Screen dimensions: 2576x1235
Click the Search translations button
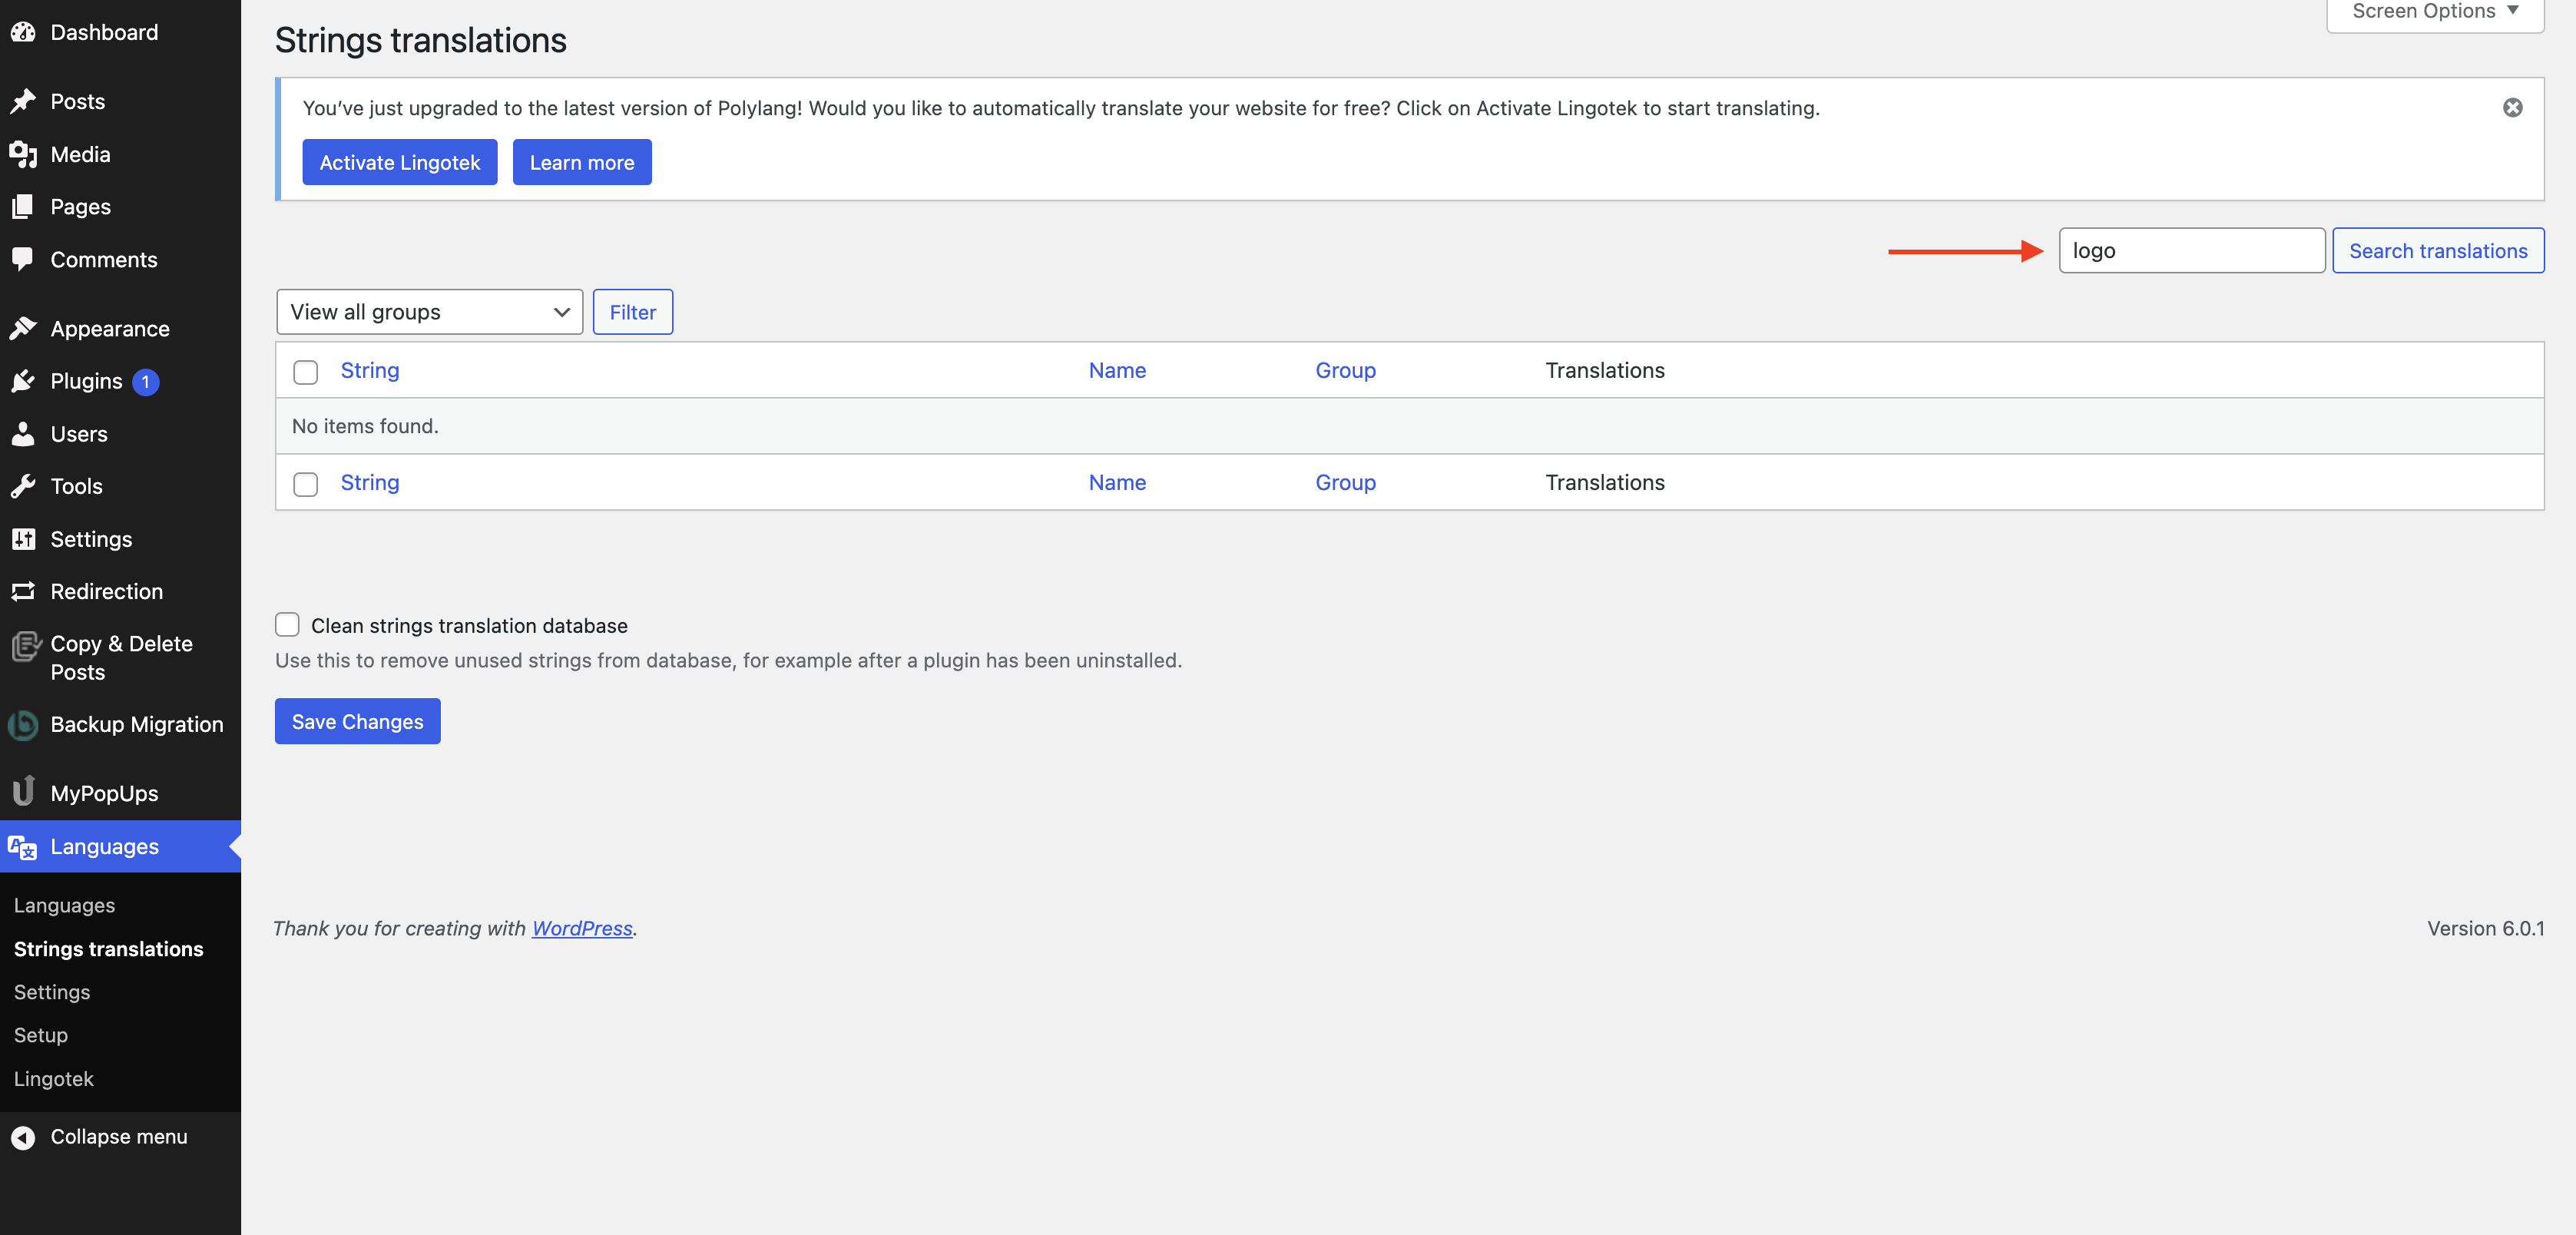pos(2438,250)
